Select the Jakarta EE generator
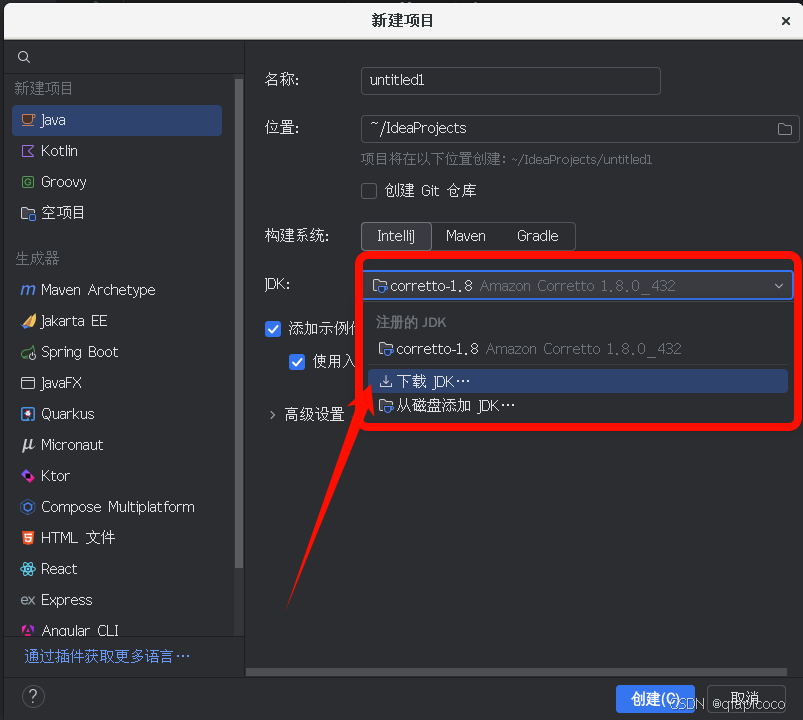The width and height of the screenshot is (803, 720). coord(117,321)
